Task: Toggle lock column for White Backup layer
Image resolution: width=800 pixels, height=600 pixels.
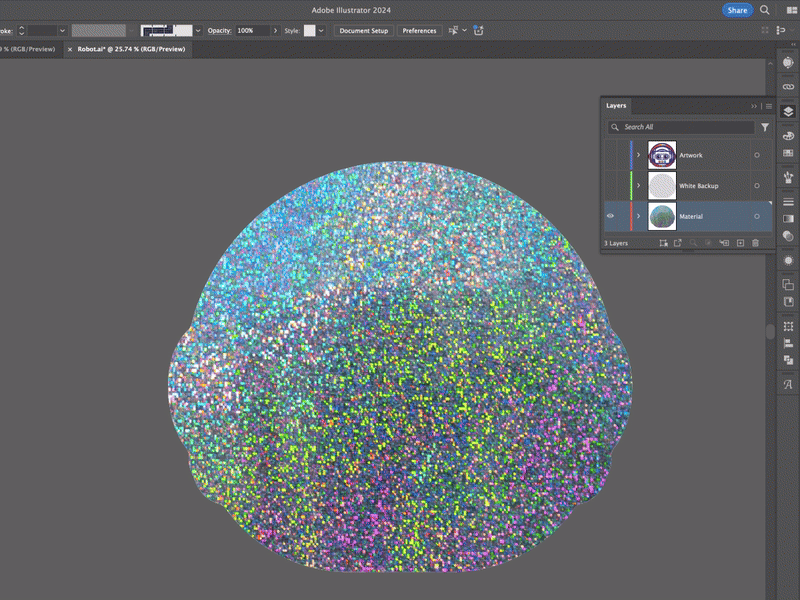Action: (622, 186)
